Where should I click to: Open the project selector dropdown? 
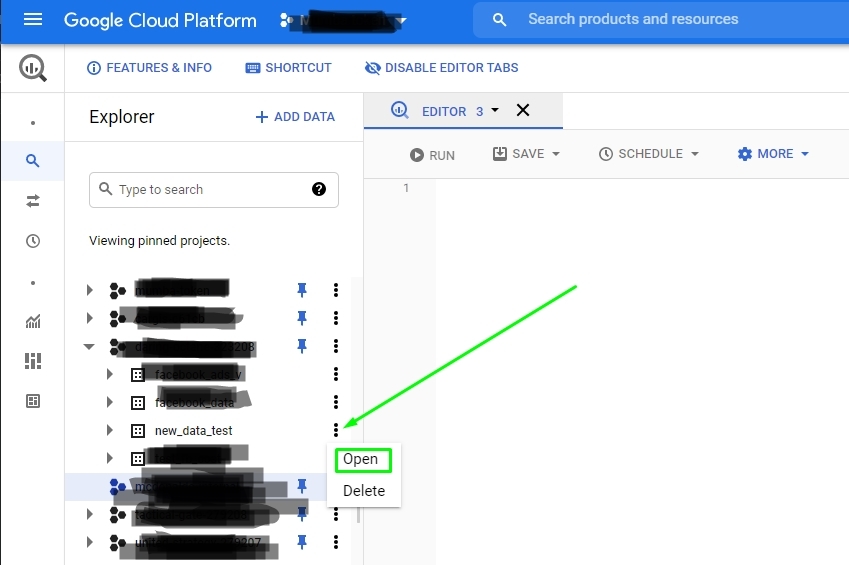(x=343, y=21)
